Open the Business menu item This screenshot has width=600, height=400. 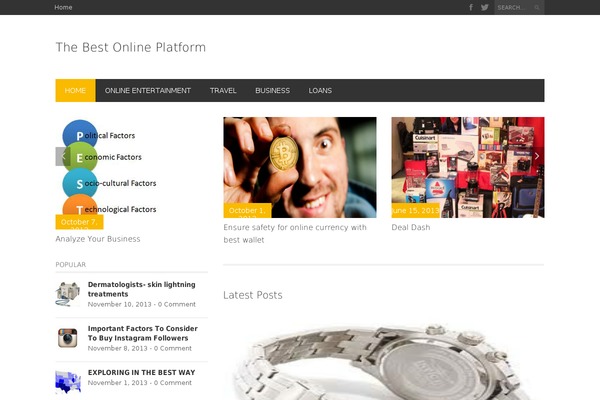(272, 90)
